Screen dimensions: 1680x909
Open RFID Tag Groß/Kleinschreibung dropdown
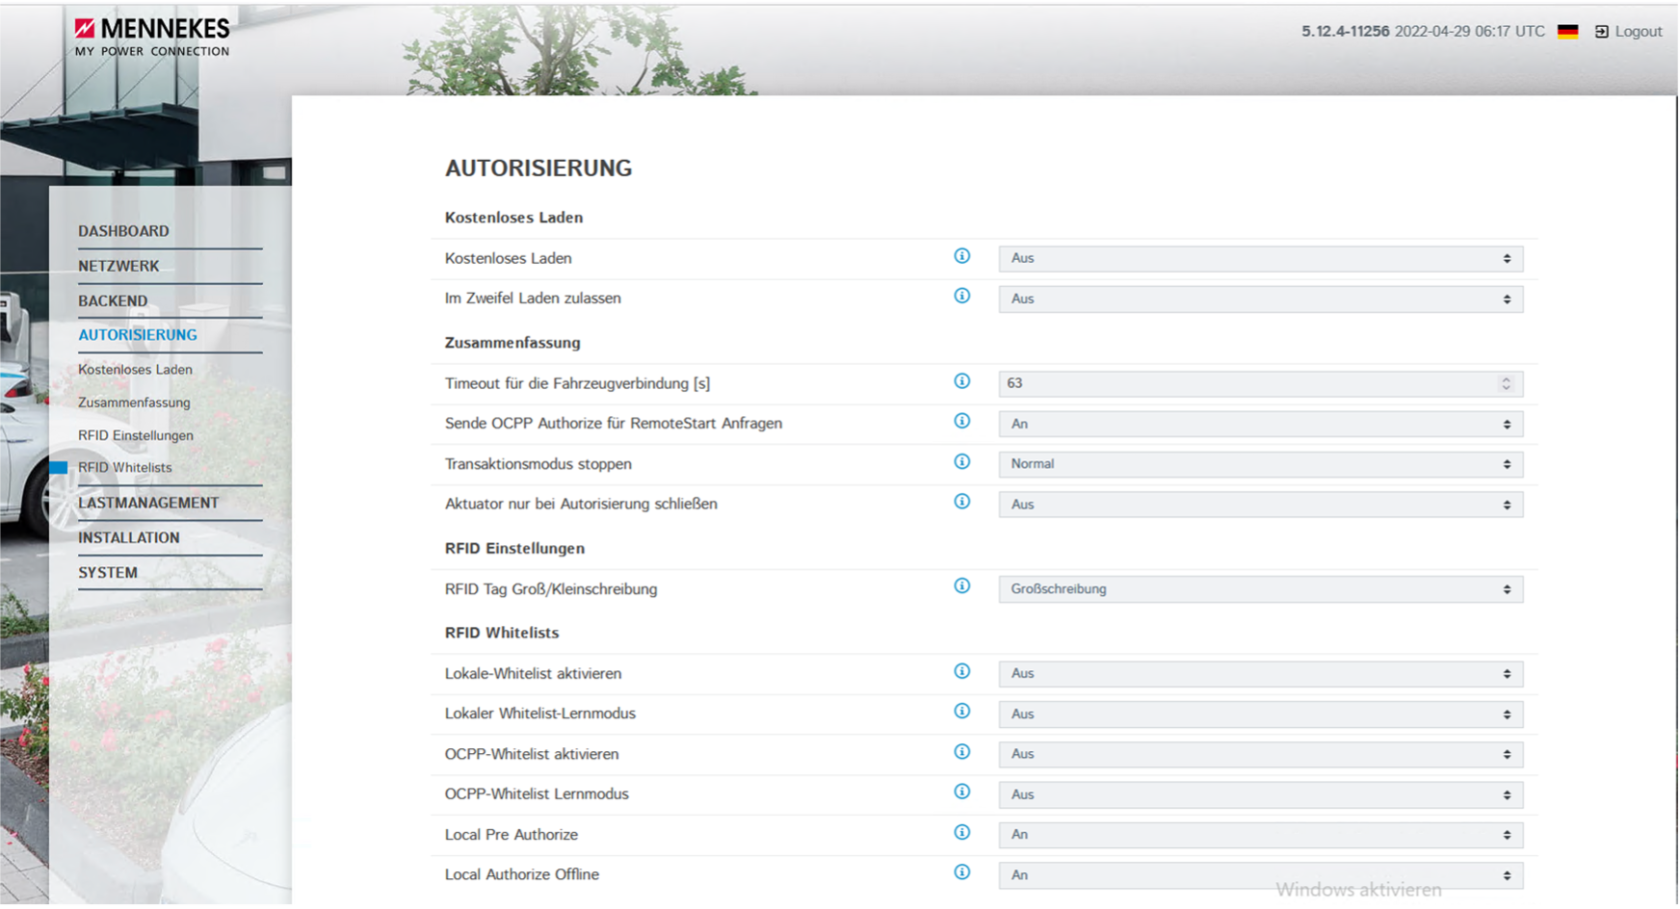tap(1260, 590)
